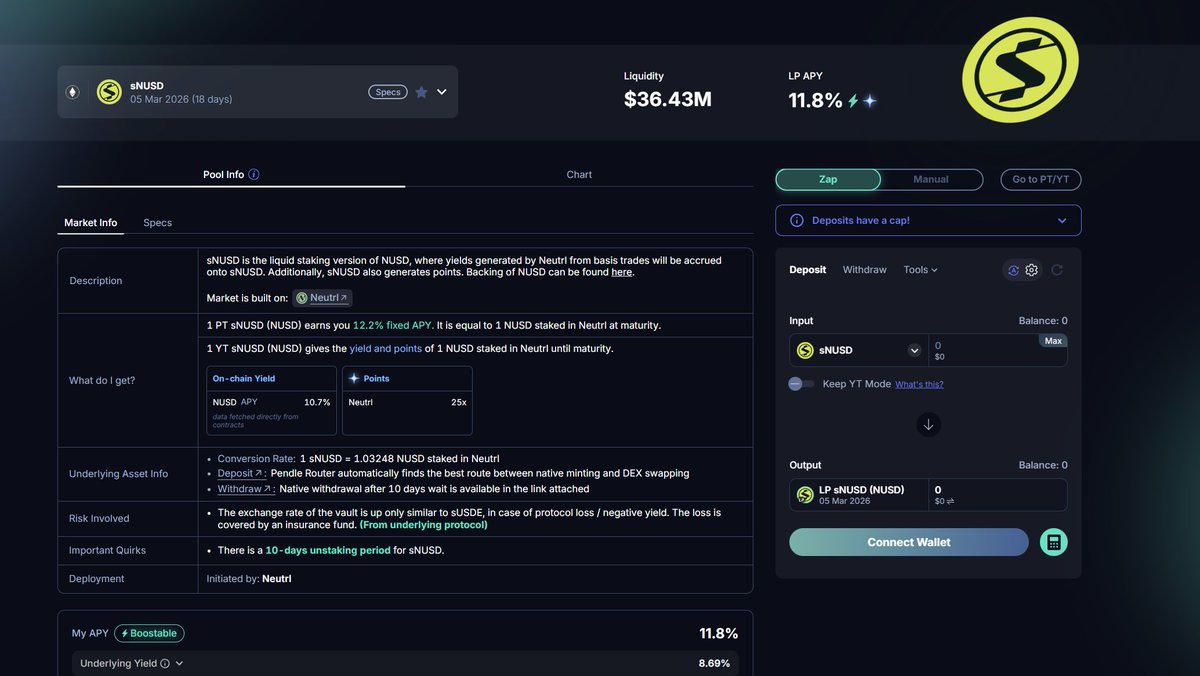The width and height of the screenshot is (1200, 676).
Task: Click the '12.2% fixed APY' text
Action: 392,325
